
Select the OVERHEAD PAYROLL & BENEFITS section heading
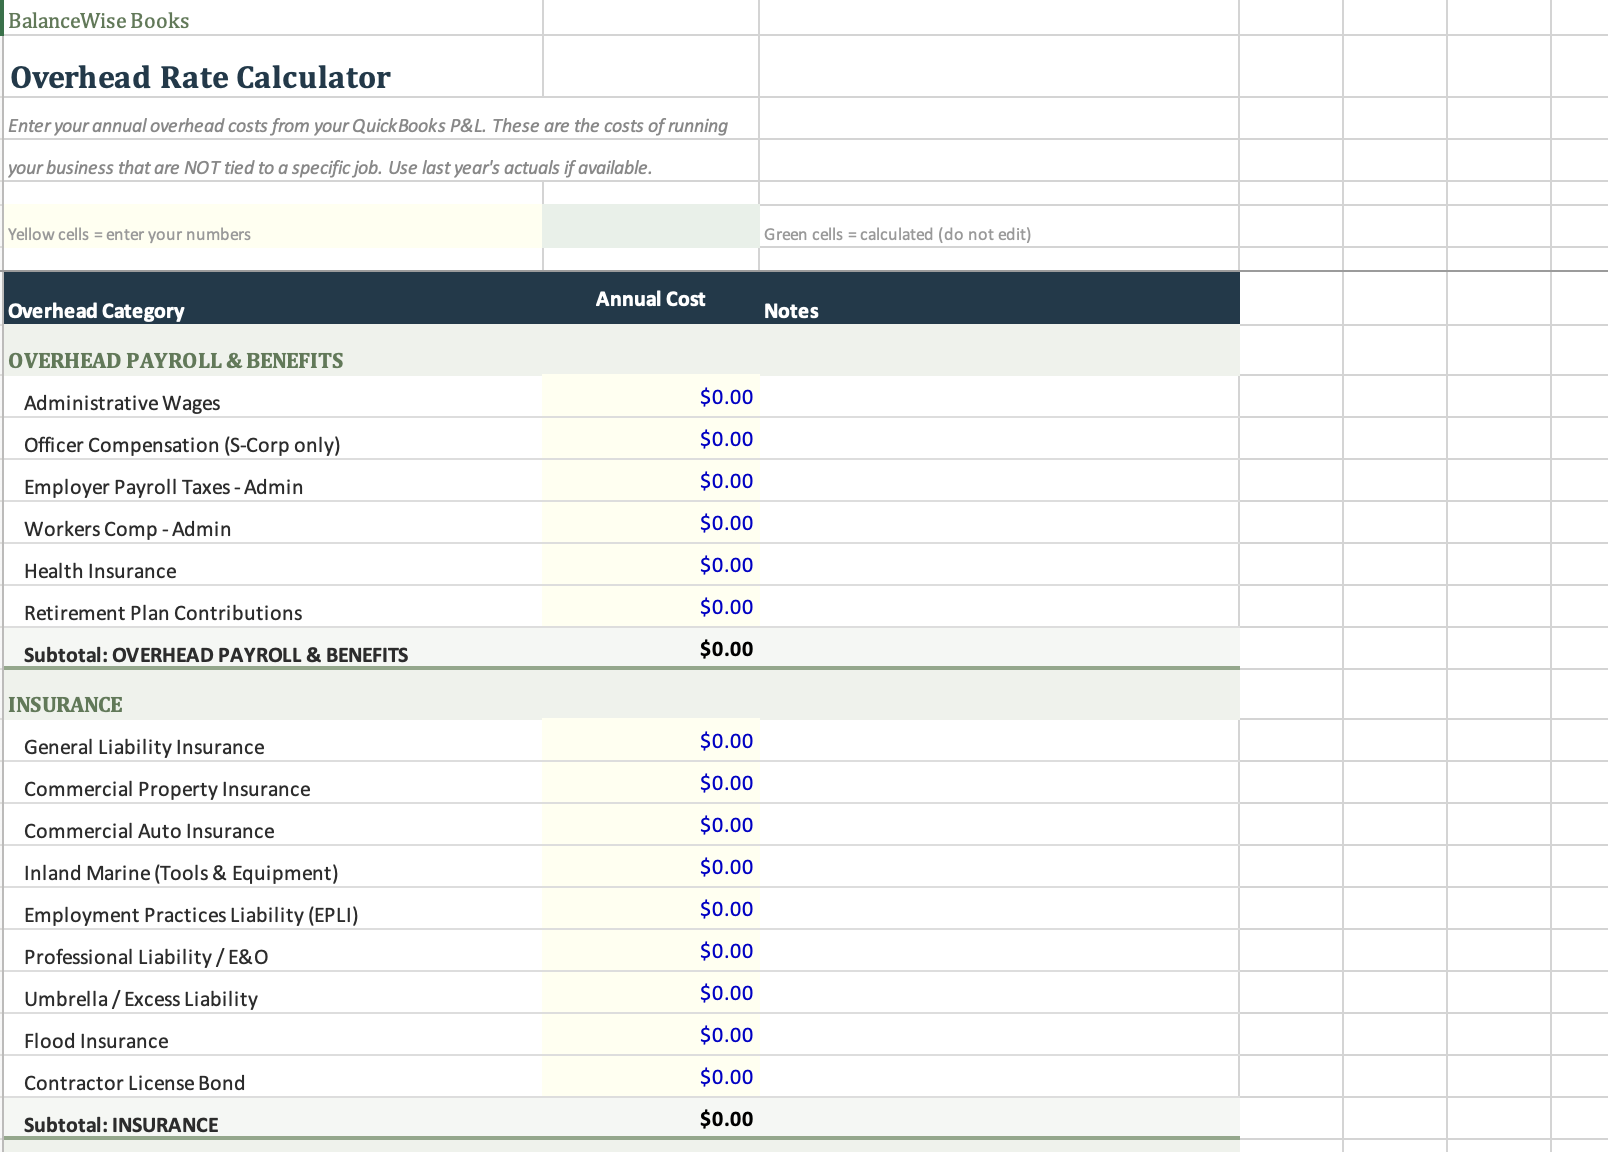175,360
